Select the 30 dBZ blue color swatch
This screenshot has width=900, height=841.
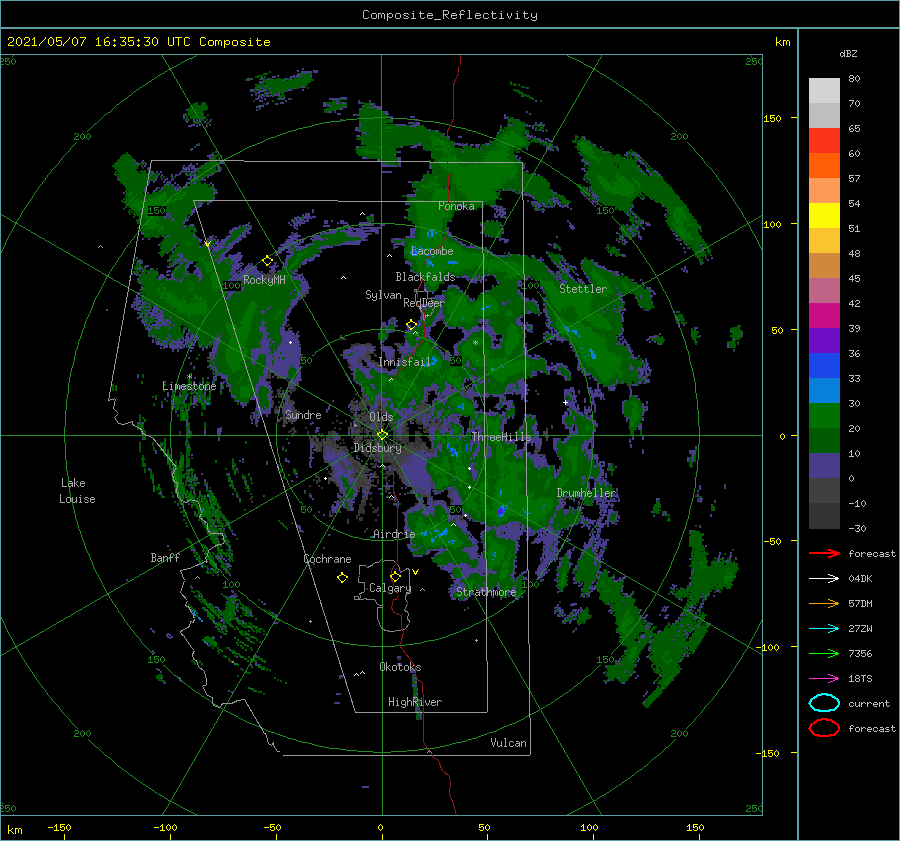[824, 390]
